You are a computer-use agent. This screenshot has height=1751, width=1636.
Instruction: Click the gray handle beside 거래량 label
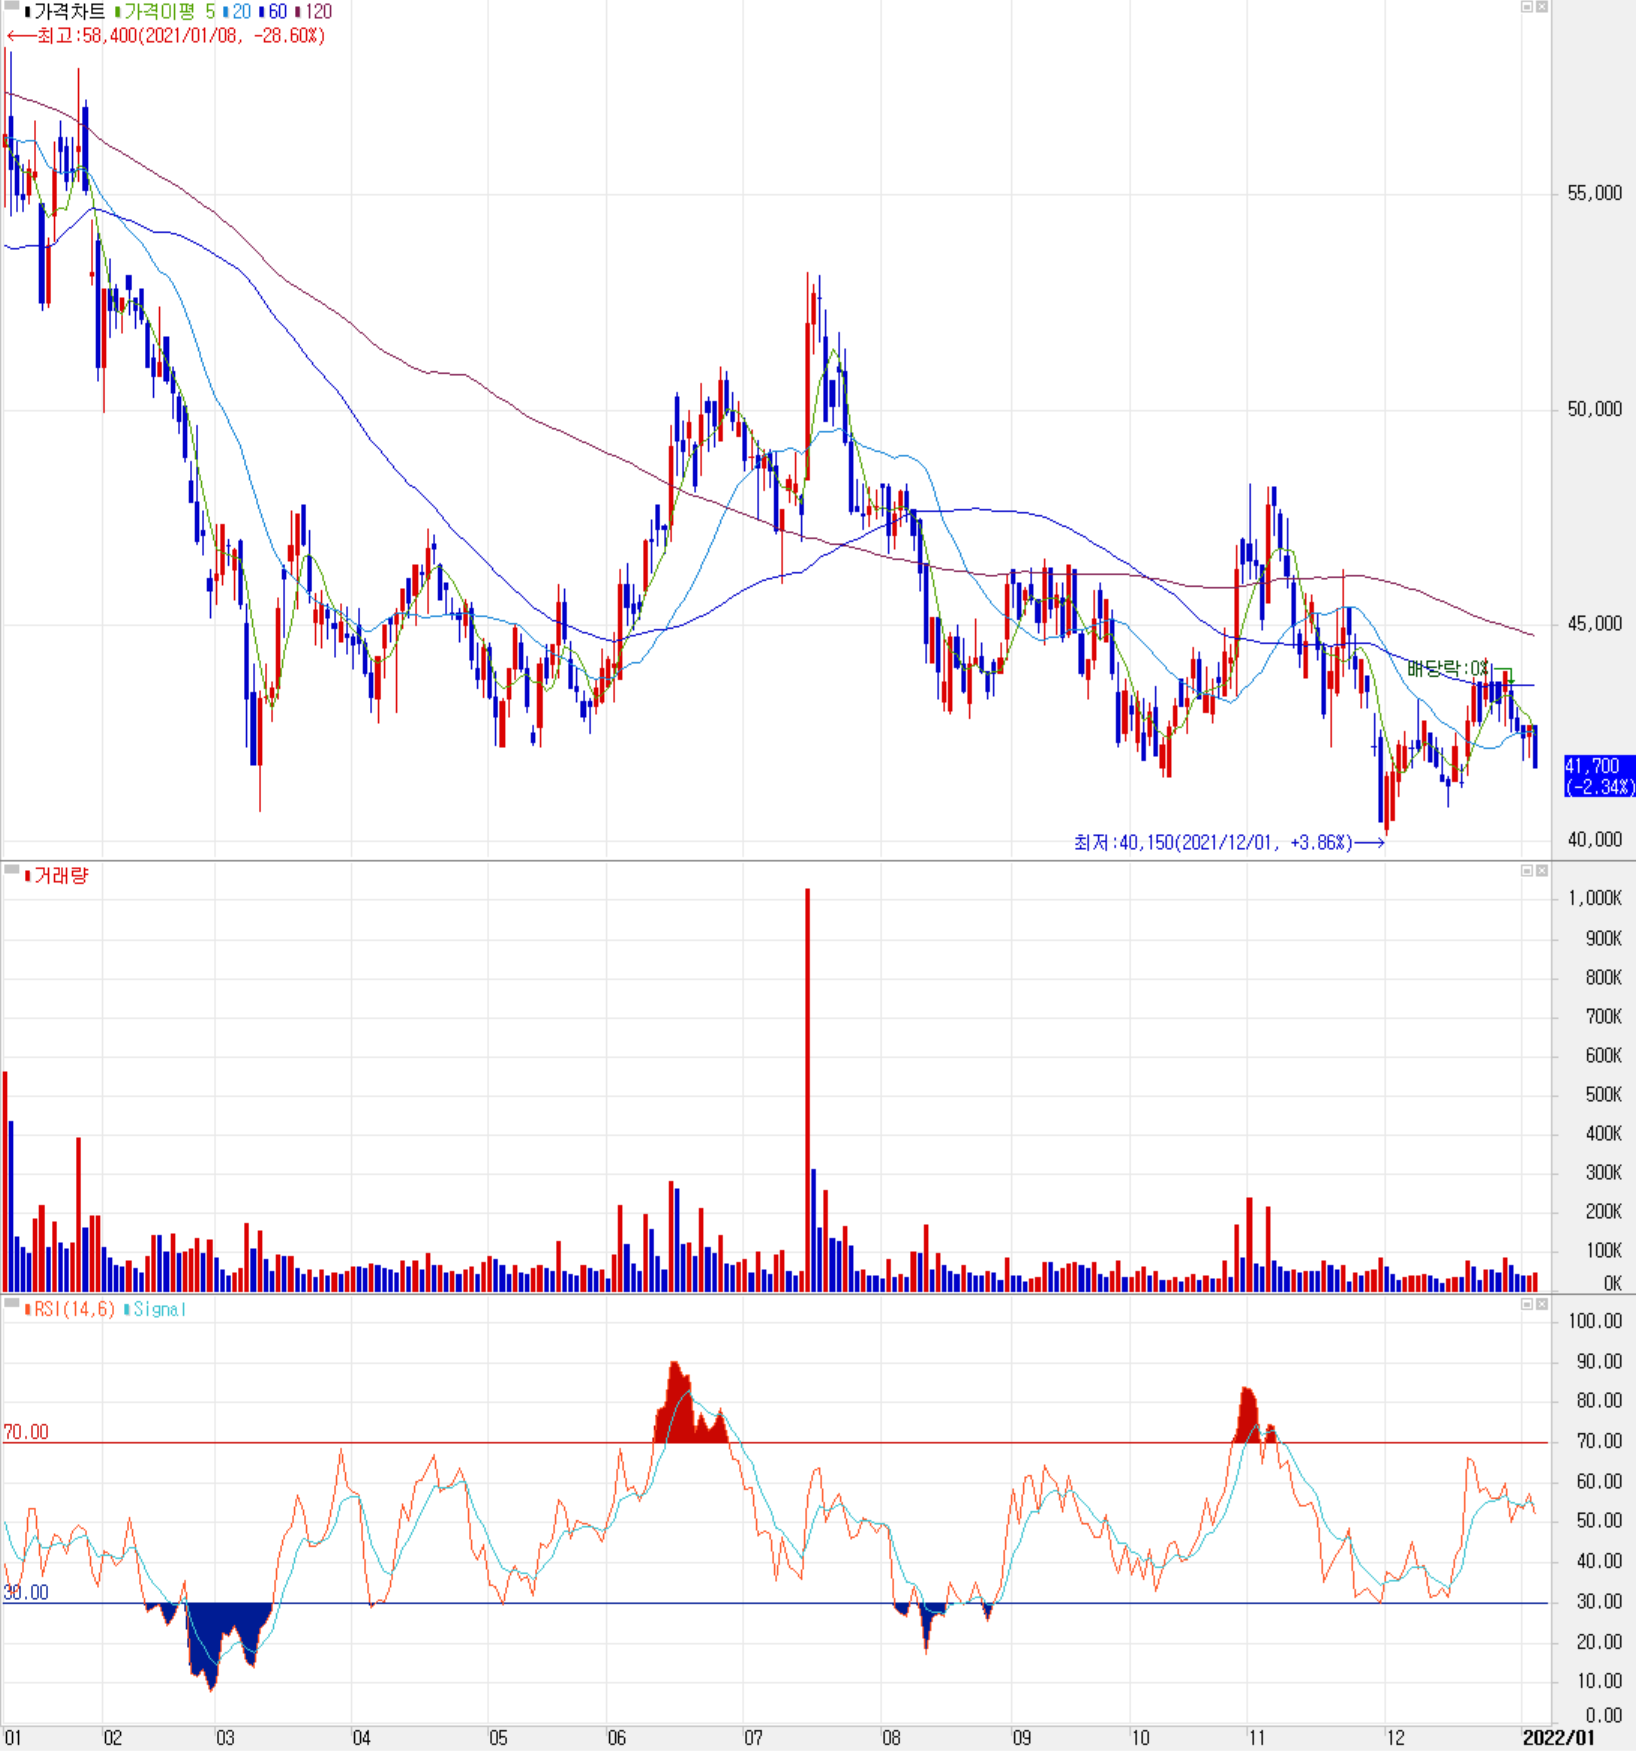click(11, 870)
